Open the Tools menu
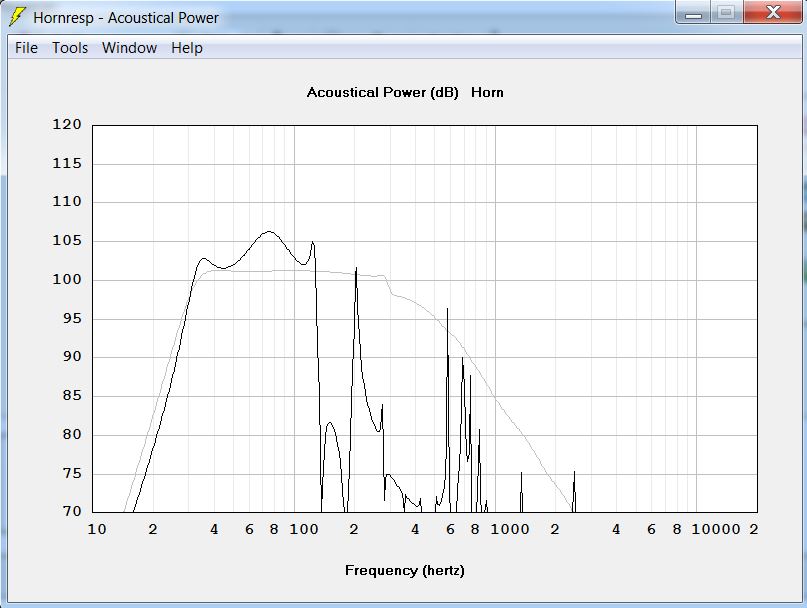The width and height of the screenshot is (807, 608). (70, 48)
